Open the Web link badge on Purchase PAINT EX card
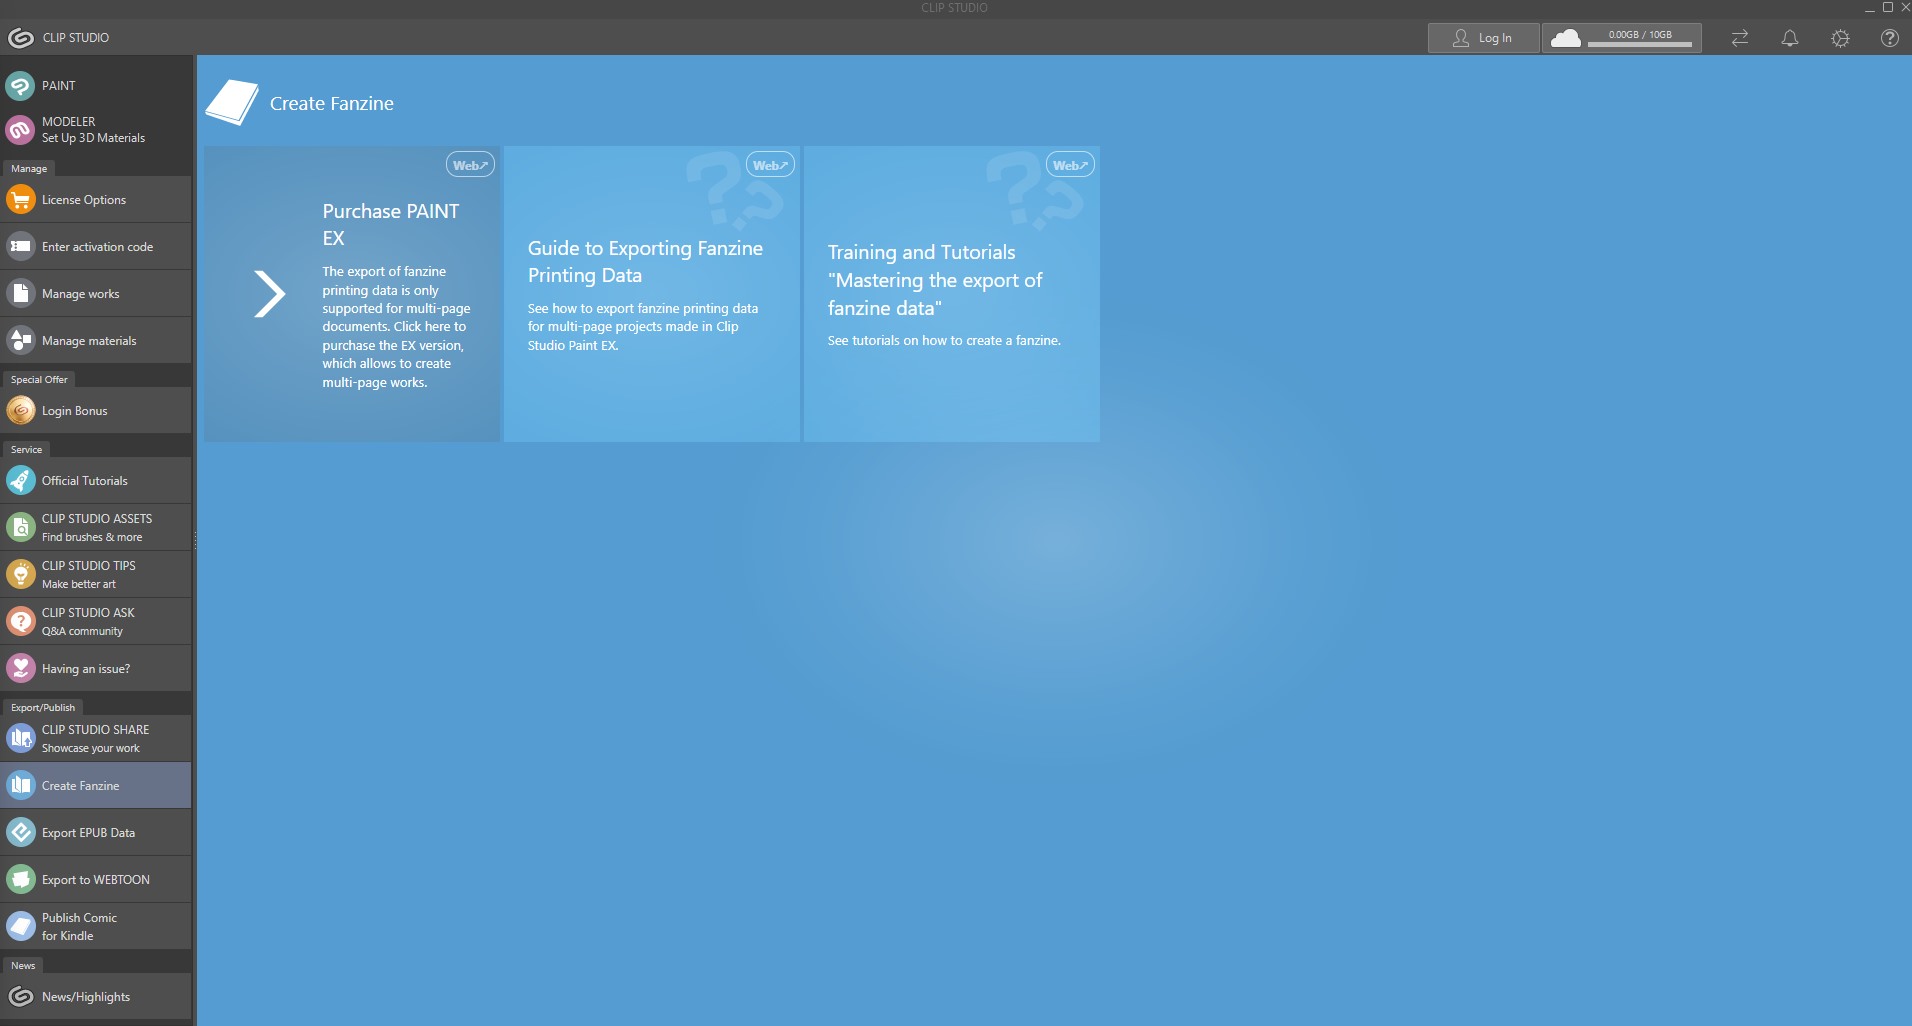The image size is (1912, 1026). pyautogui.click(x=470, y=165)
